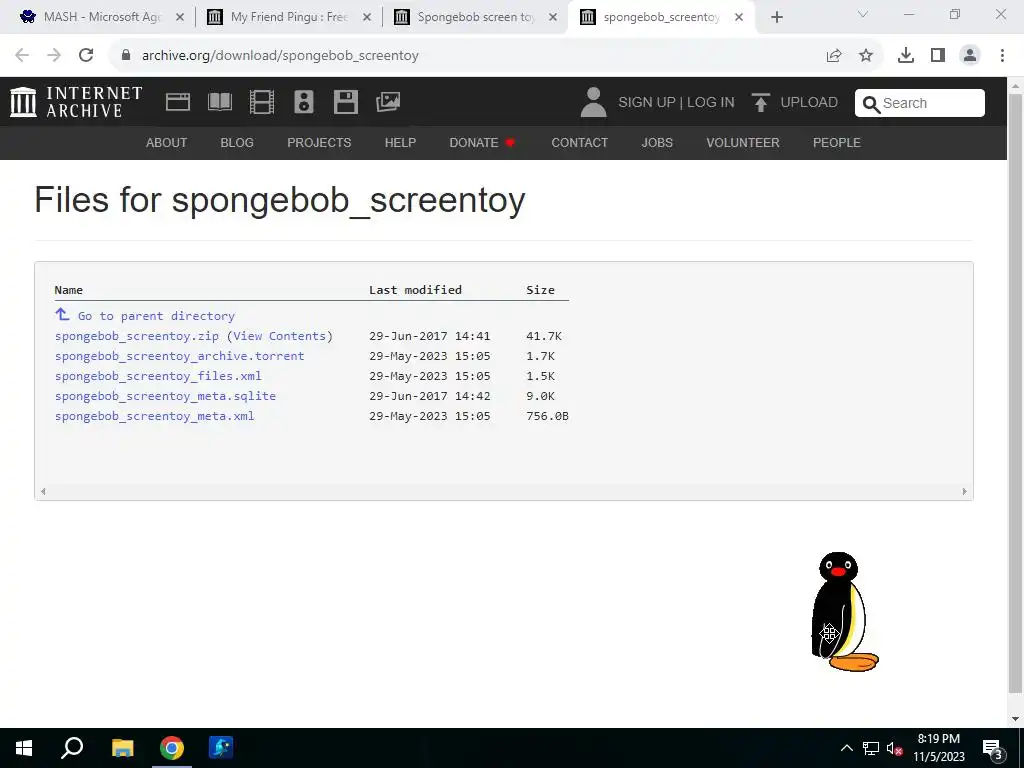Download spongebob_screentoy.zip
The image size is (1024, 768).
[136, 336]
